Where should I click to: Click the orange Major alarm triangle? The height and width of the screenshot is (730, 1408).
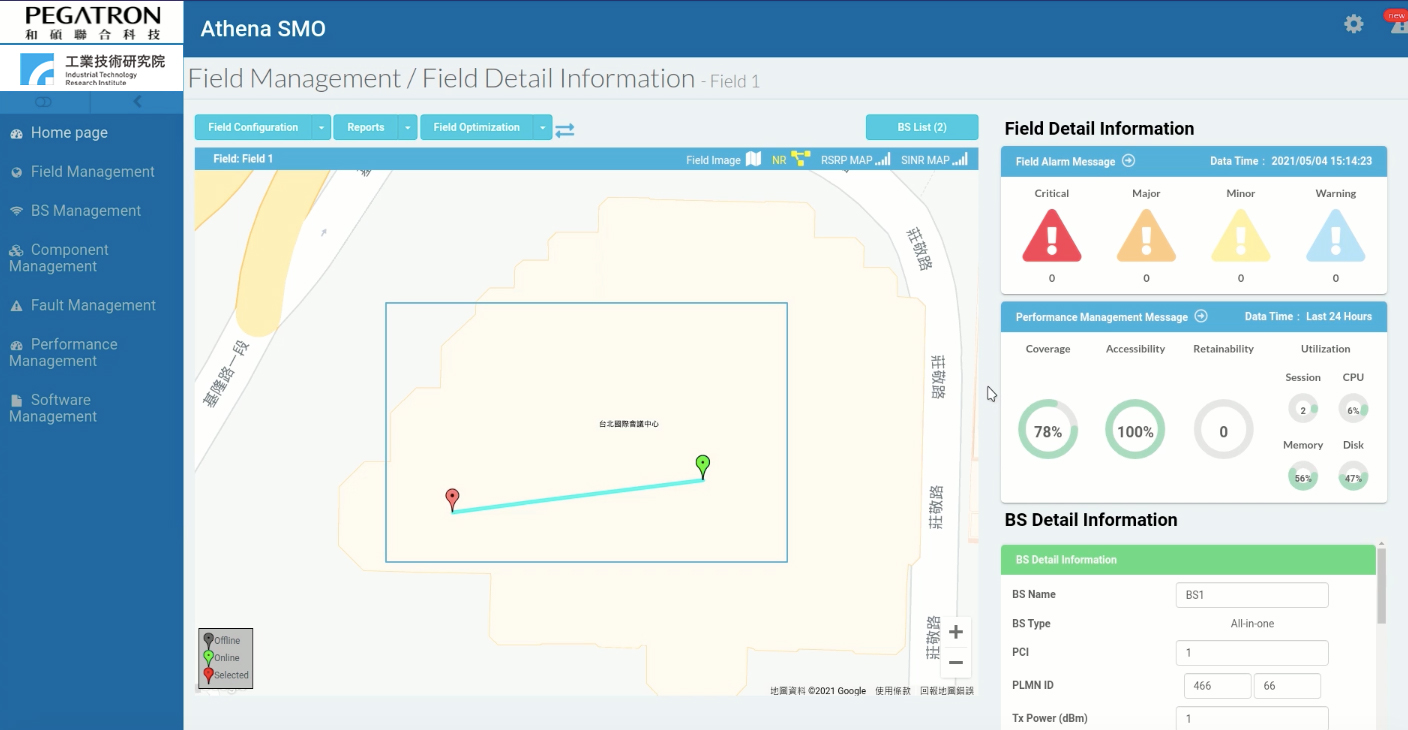coord(1146,239)
